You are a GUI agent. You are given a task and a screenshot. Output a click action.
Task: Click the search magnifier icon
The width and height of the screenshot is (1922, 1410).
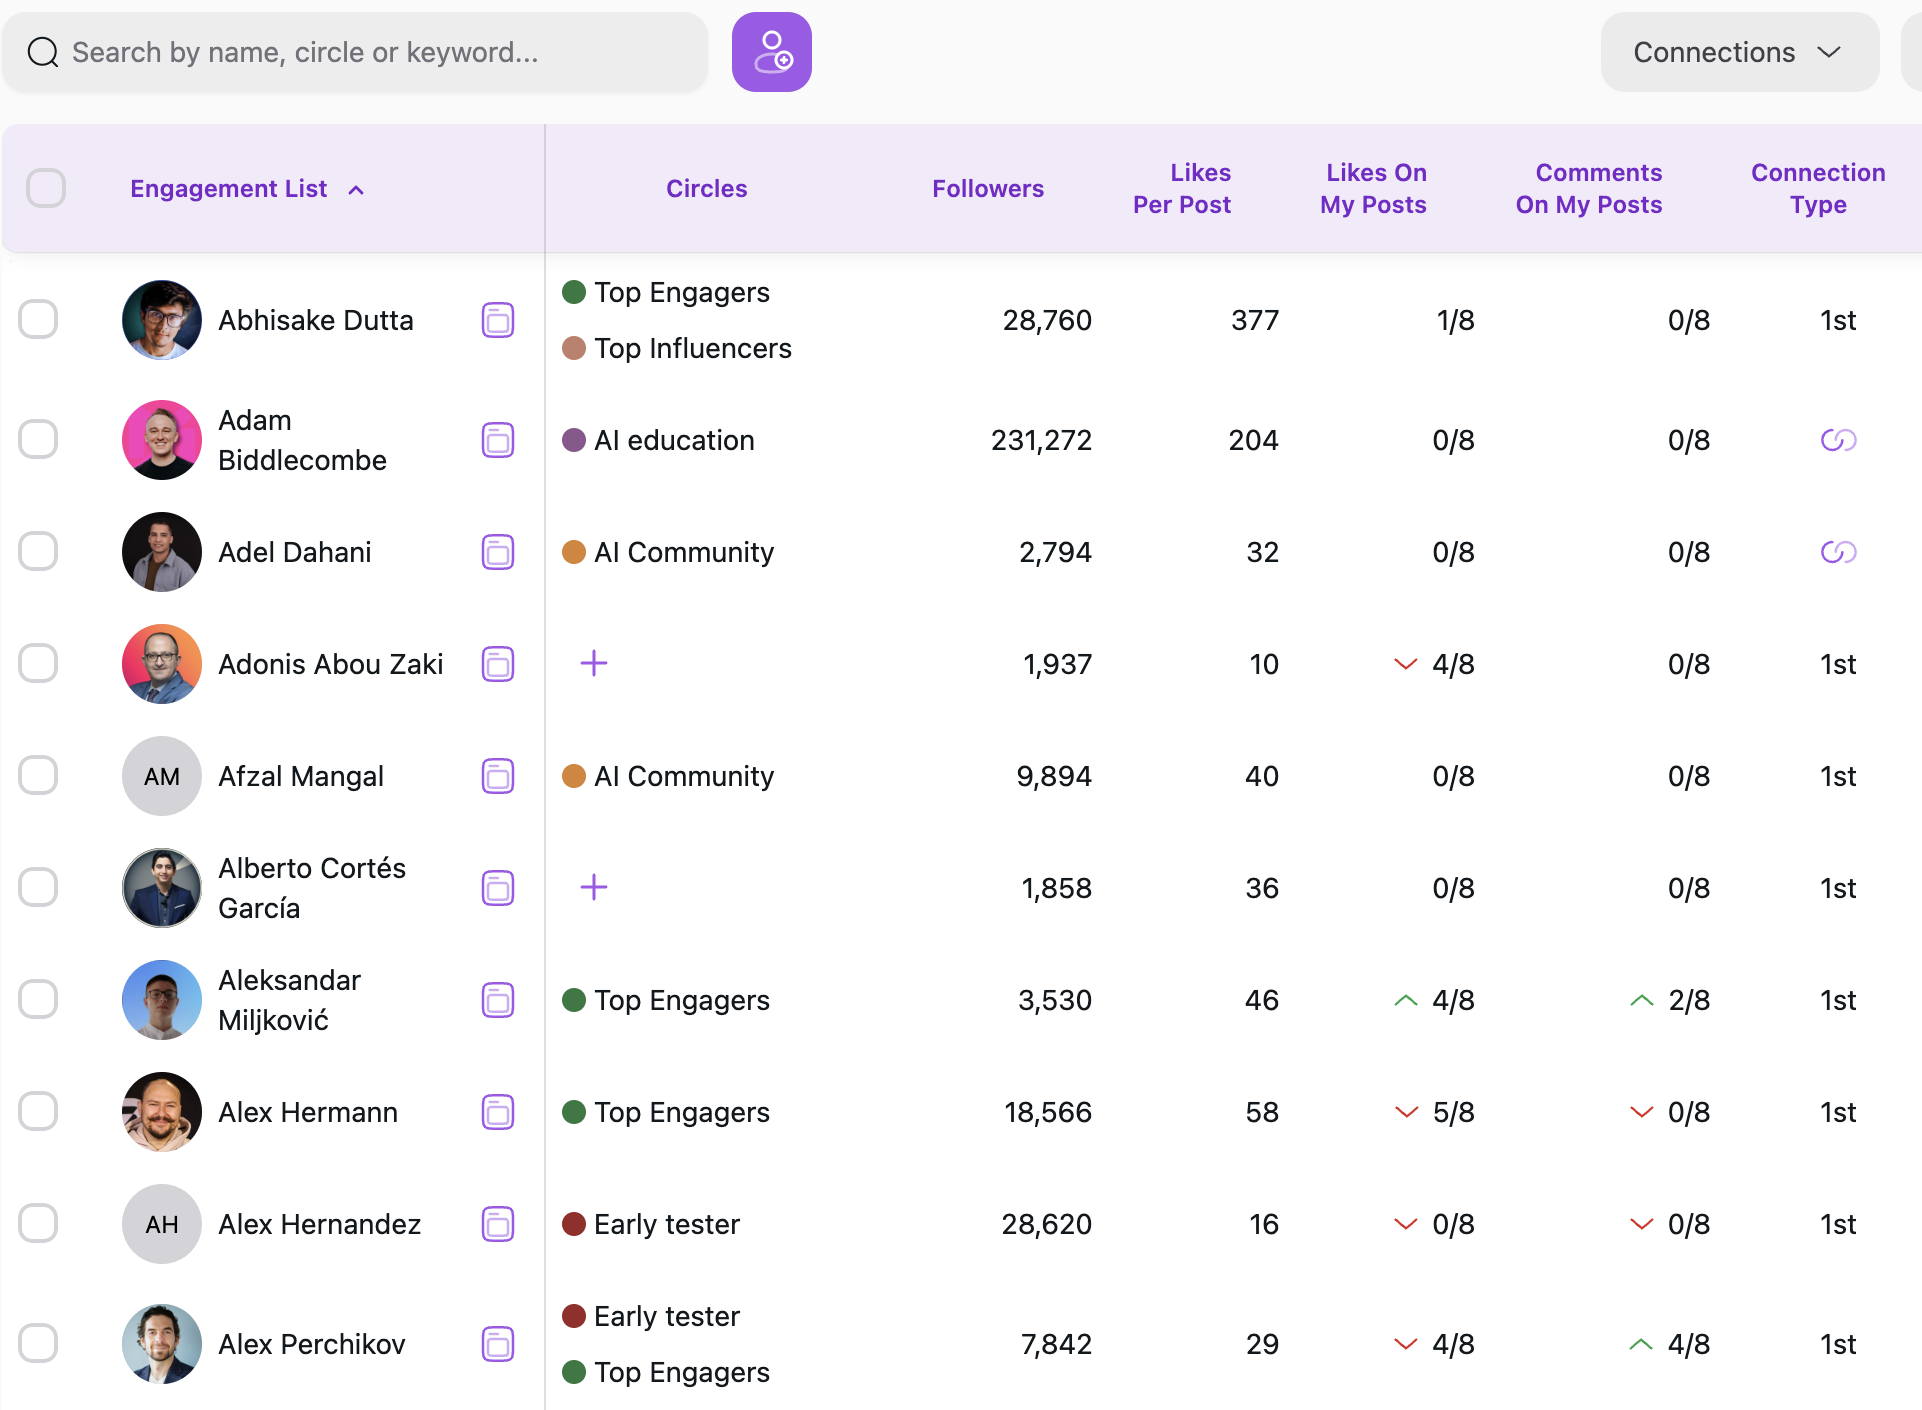click(x=43, y=52)
